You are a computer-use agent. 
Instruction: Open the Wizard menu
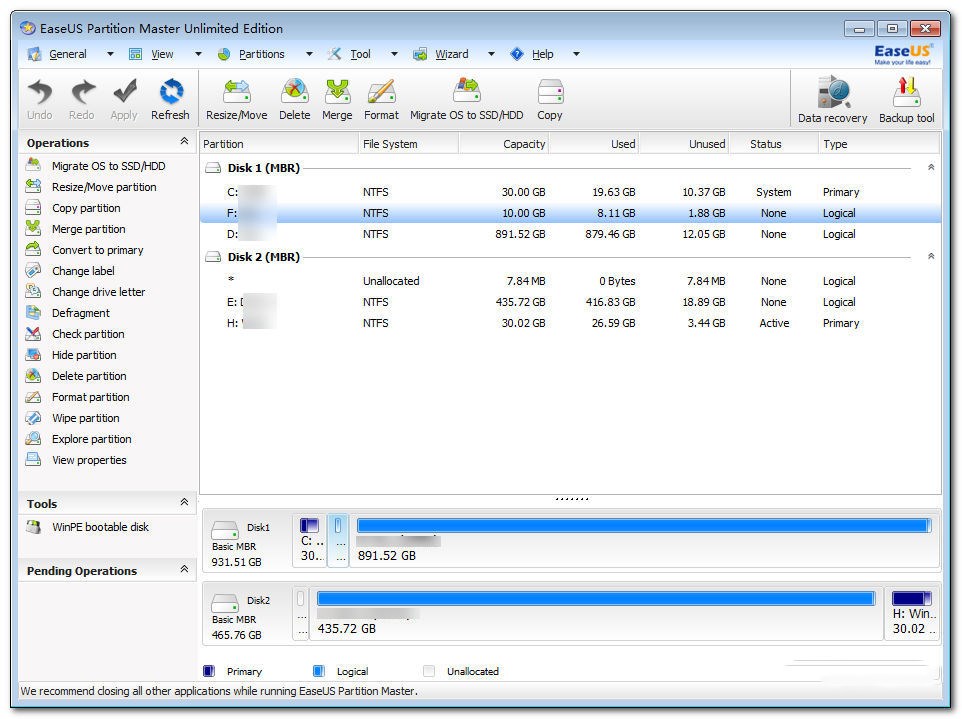[x=451, y=54]
